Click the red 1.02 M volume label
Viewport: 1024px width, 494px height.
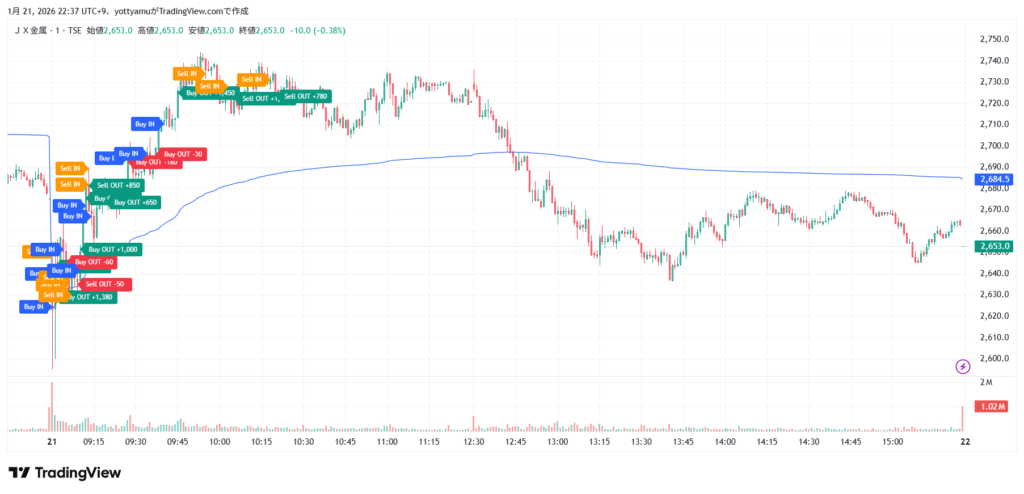click(x=994, y=407)
